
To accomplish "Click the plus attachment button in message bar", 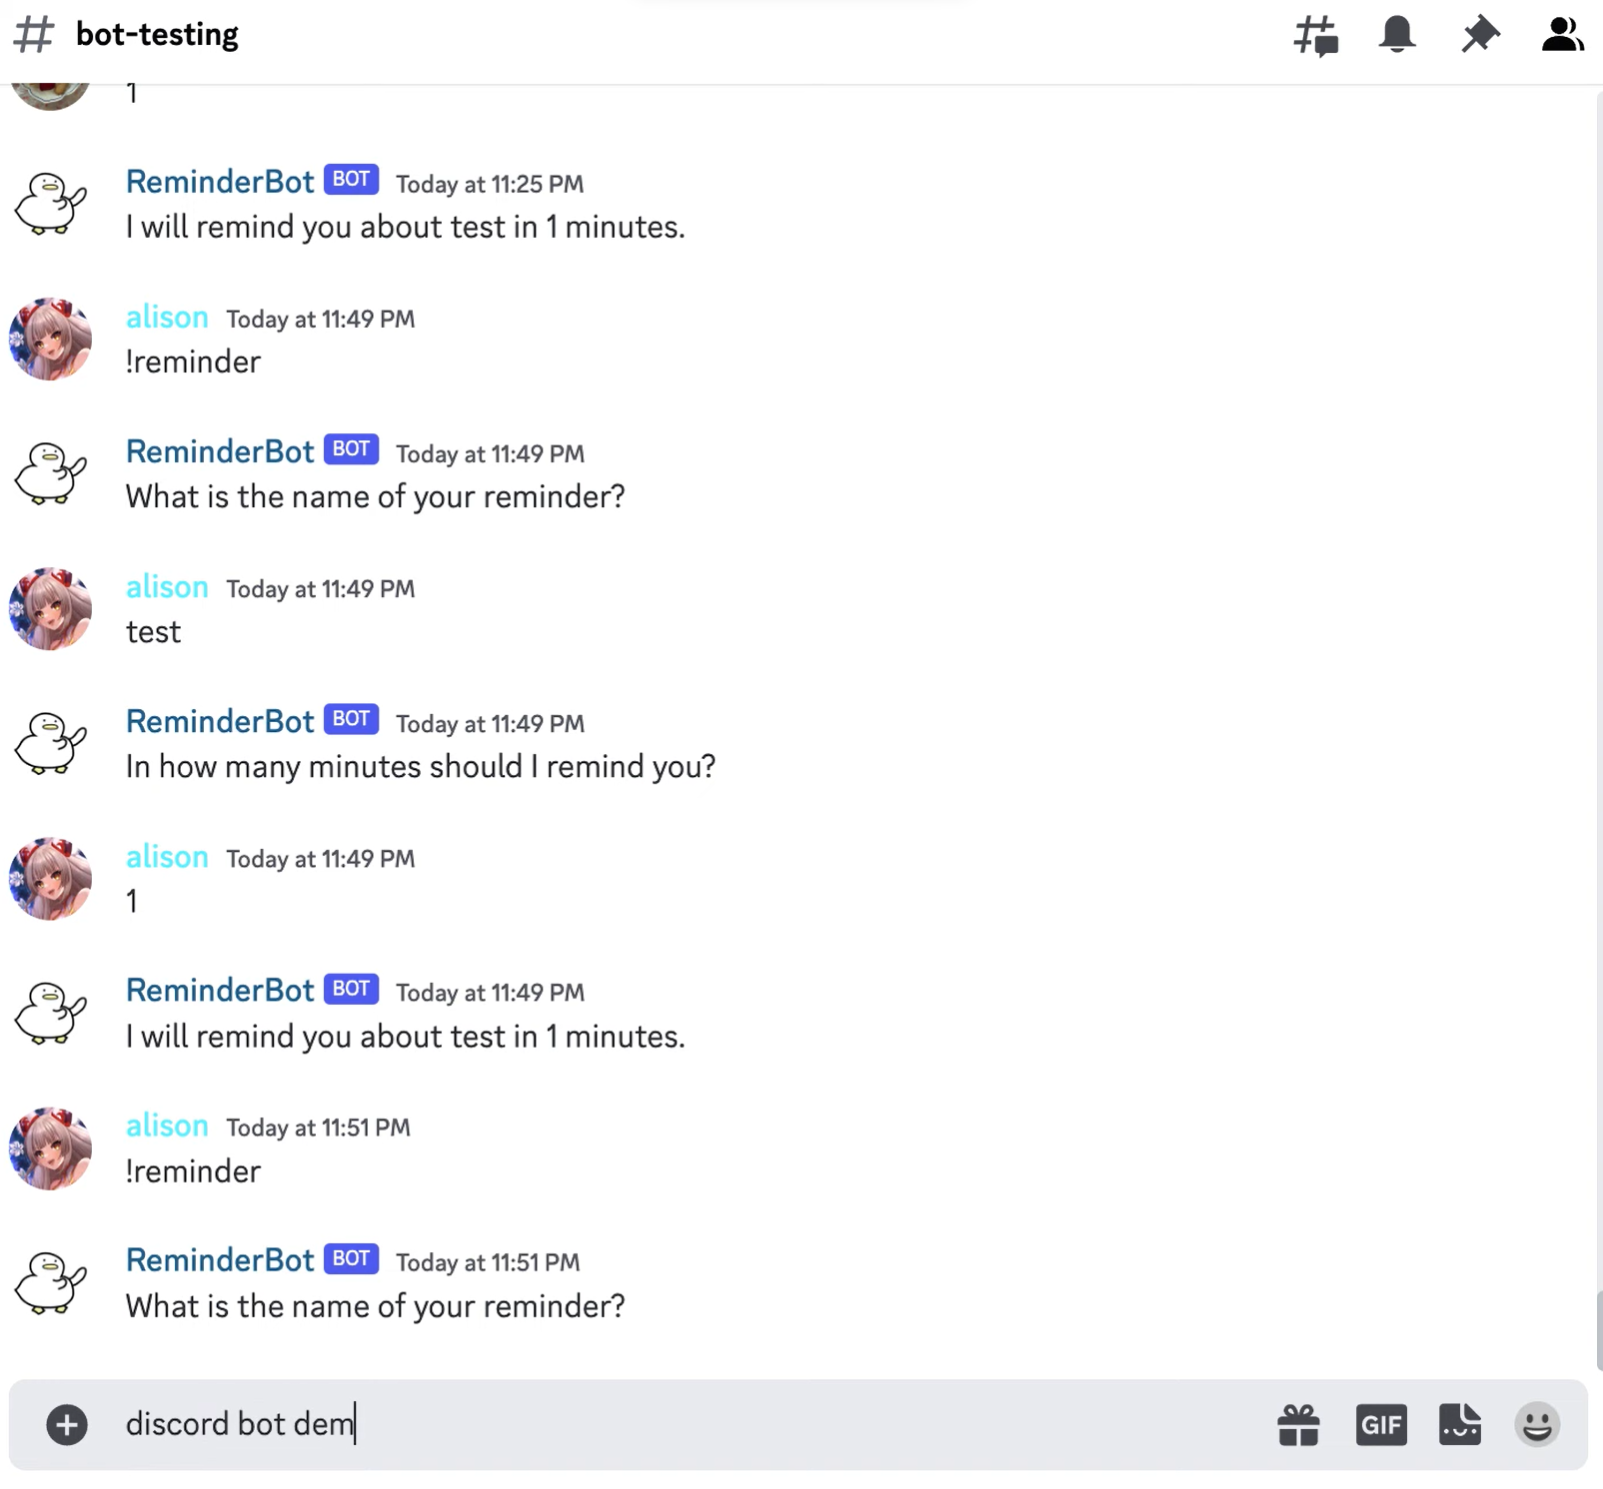I will coord(67,1424).
